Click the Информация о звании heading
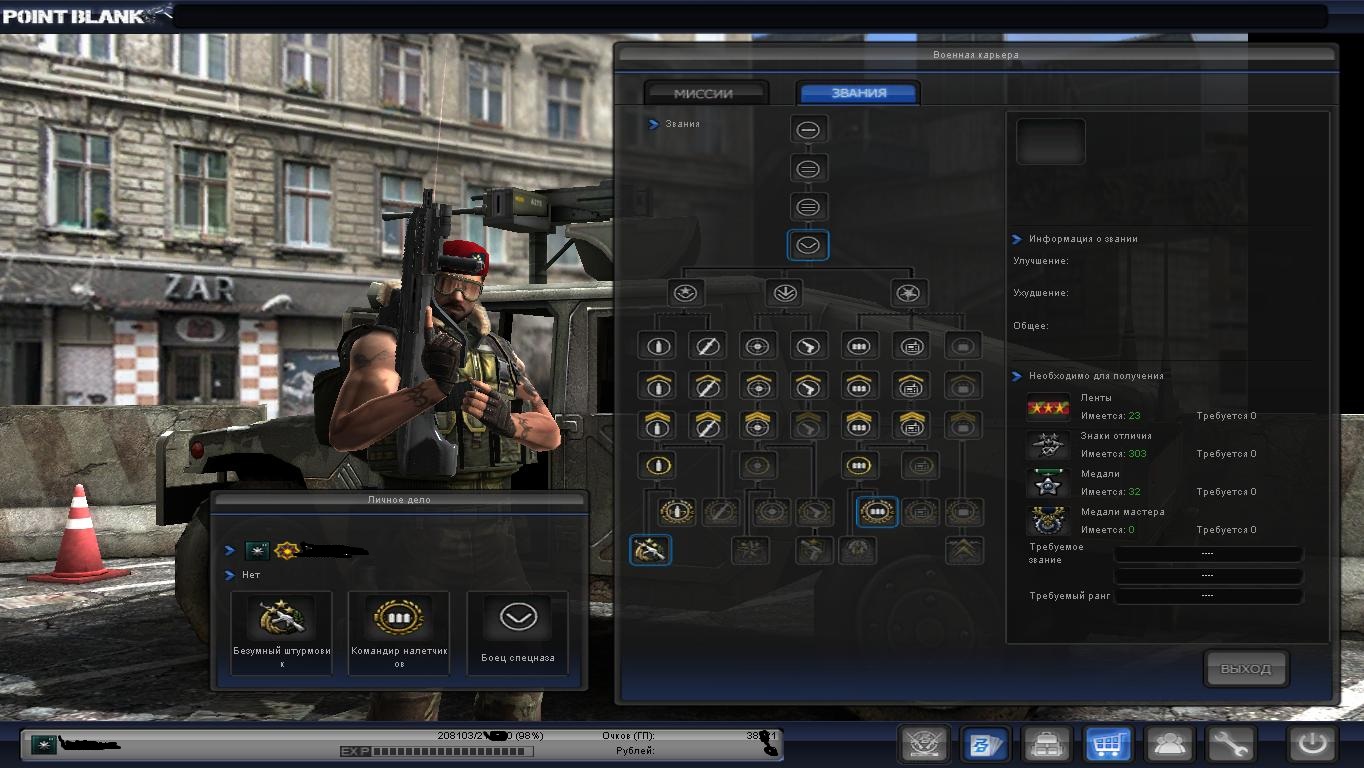The width and height of the screenshot is (1364, 768). (1083, 239)
